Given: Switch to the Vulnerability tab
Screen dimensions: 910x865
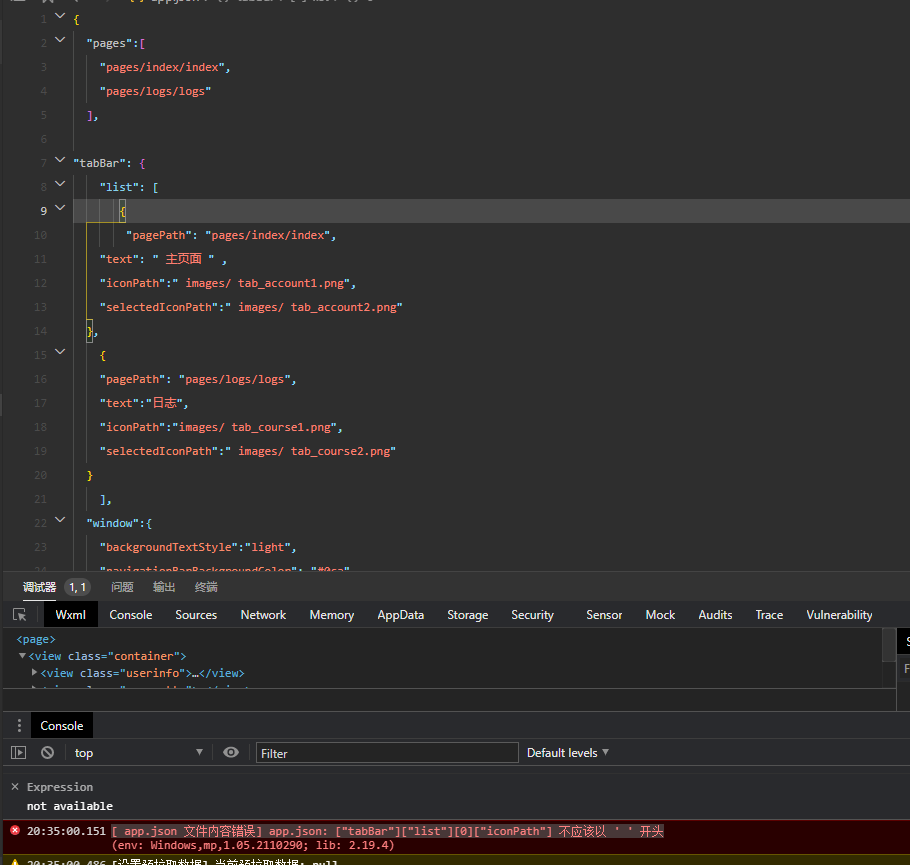Looking at the screenshot, I should 839,615.
